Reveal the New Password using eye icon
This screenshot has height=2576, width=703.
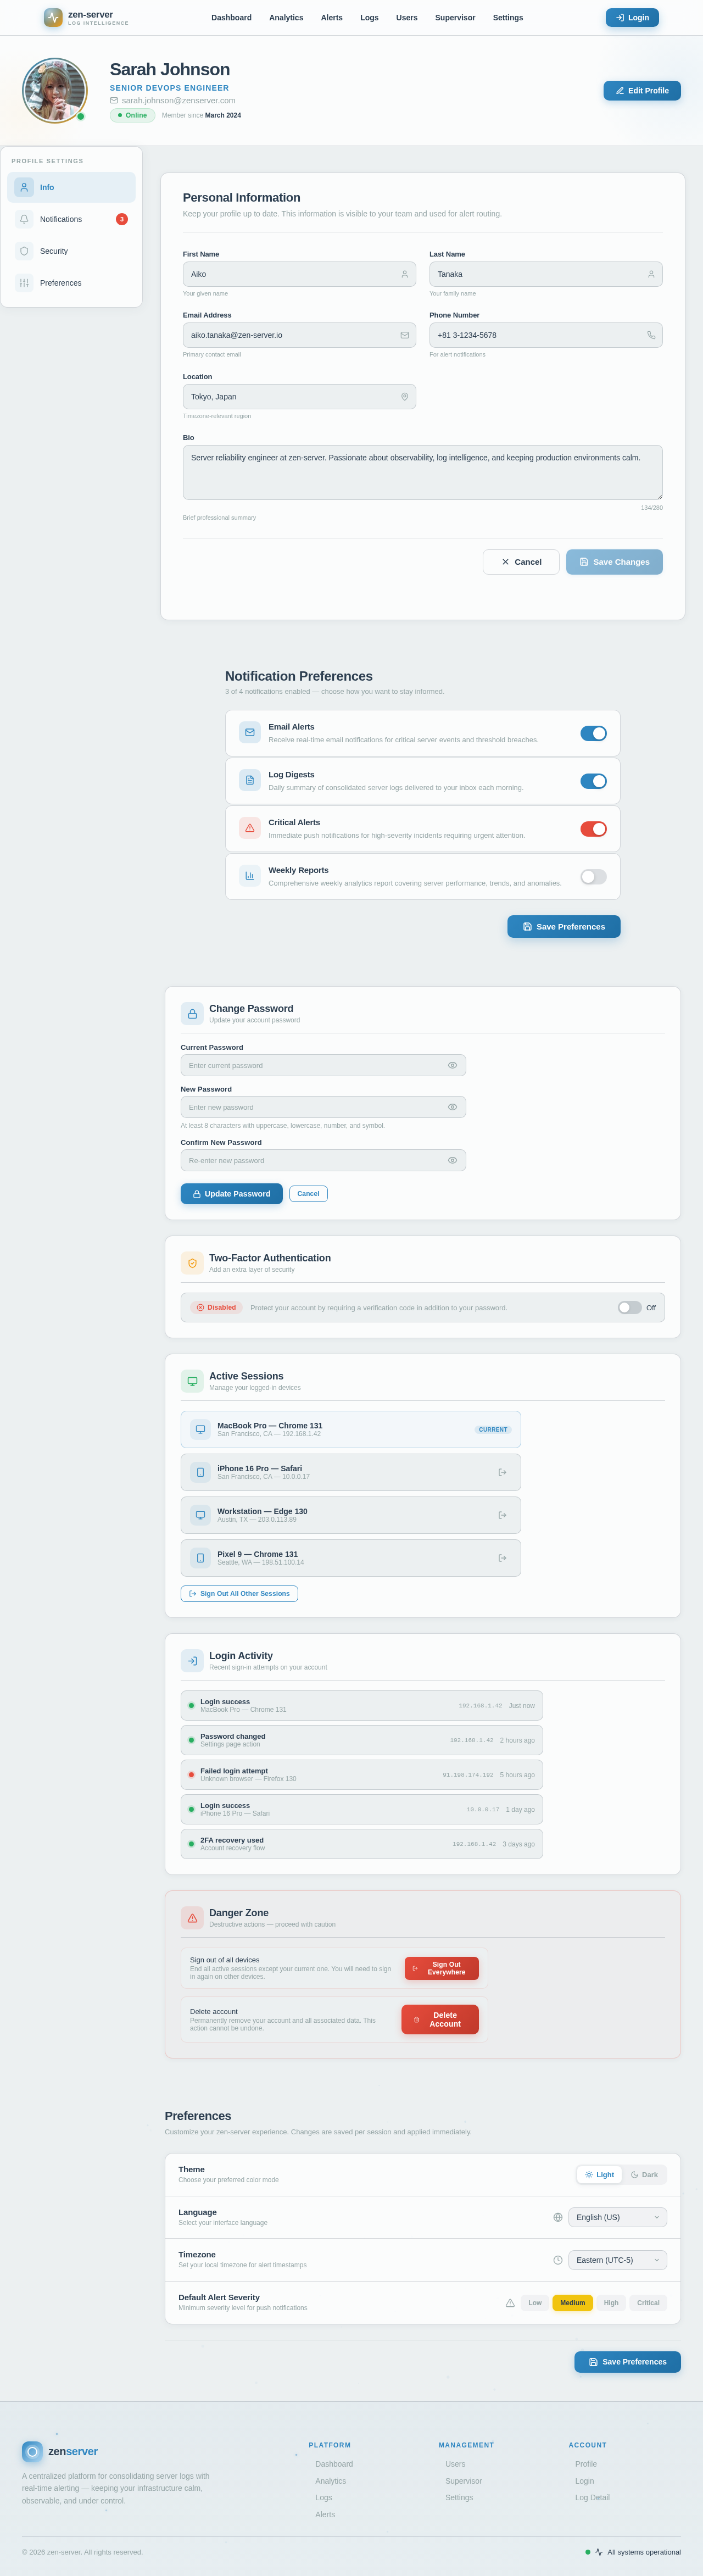pyautogui.click(x=452, y=1107)
